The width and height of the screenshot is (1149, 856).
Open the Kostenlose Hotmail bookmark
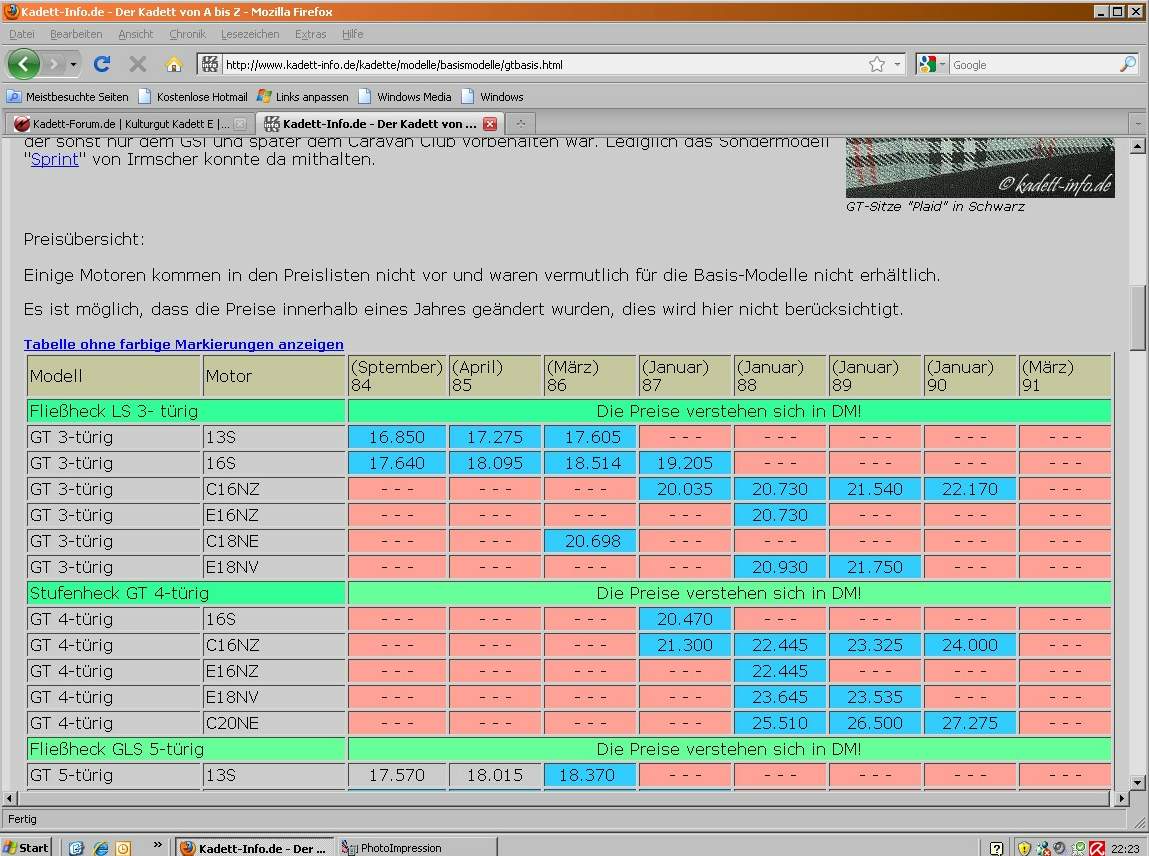[x=201, y=97]
